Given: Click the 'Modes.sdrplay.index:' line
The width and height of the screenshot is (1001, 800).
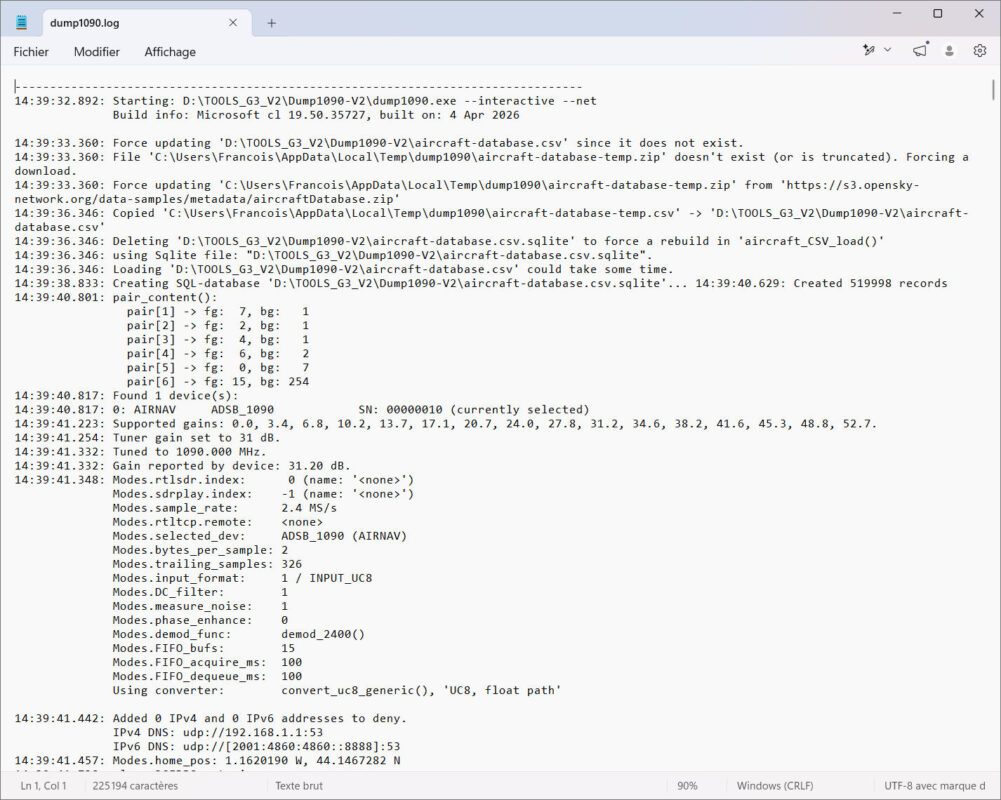Looking at the screenshot, I should pos(264,494).
